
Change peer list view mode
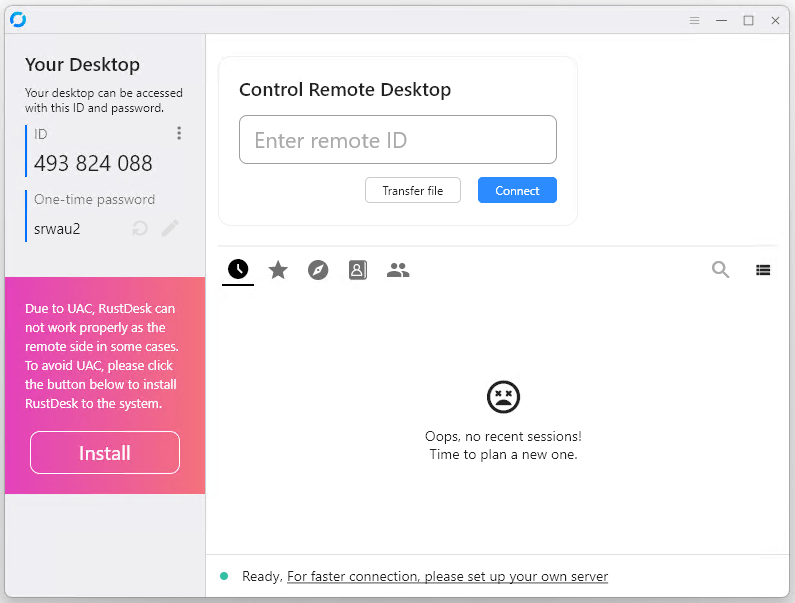click(x=763, y=270)
